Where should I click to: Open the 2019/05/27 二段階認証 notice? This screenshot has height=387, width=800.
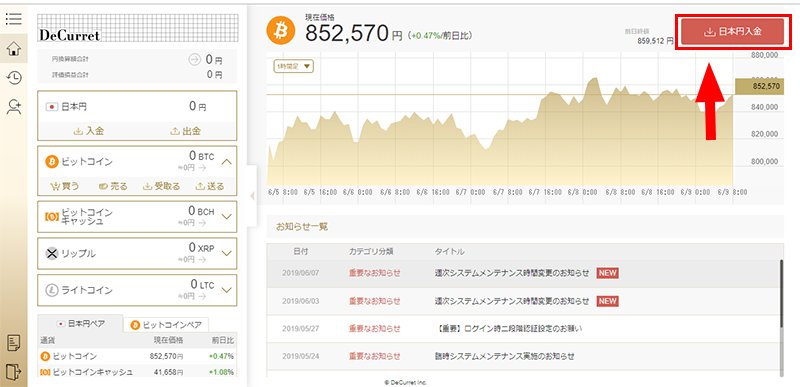[x=508, y=328]
